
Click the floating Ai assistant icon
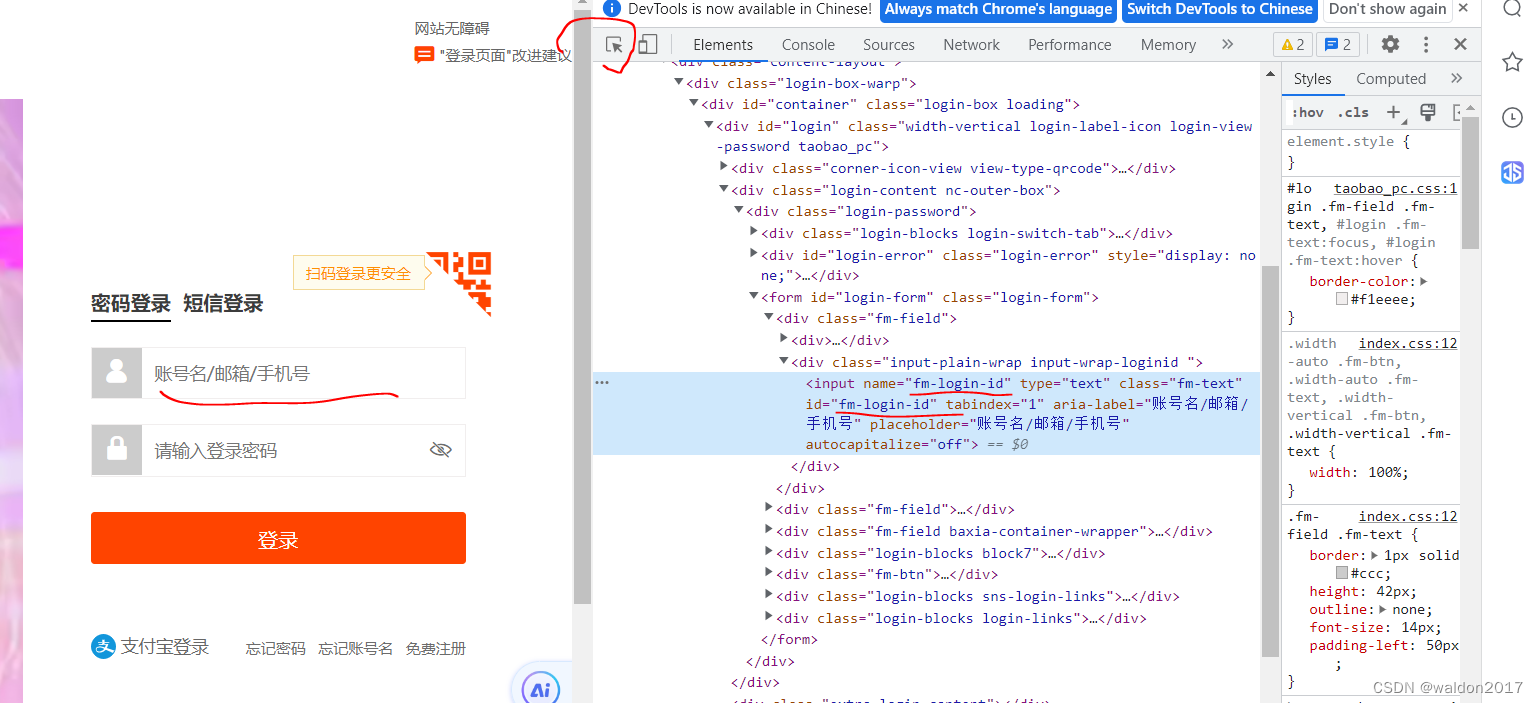[x=541, y=689]
